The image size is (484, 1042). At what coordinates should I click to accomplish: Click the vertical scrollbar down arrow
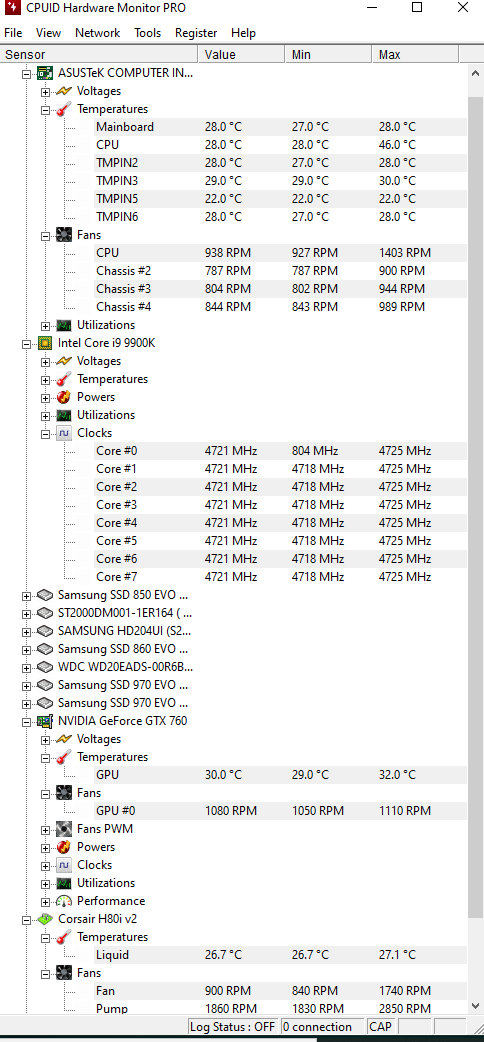(475, 1003)
